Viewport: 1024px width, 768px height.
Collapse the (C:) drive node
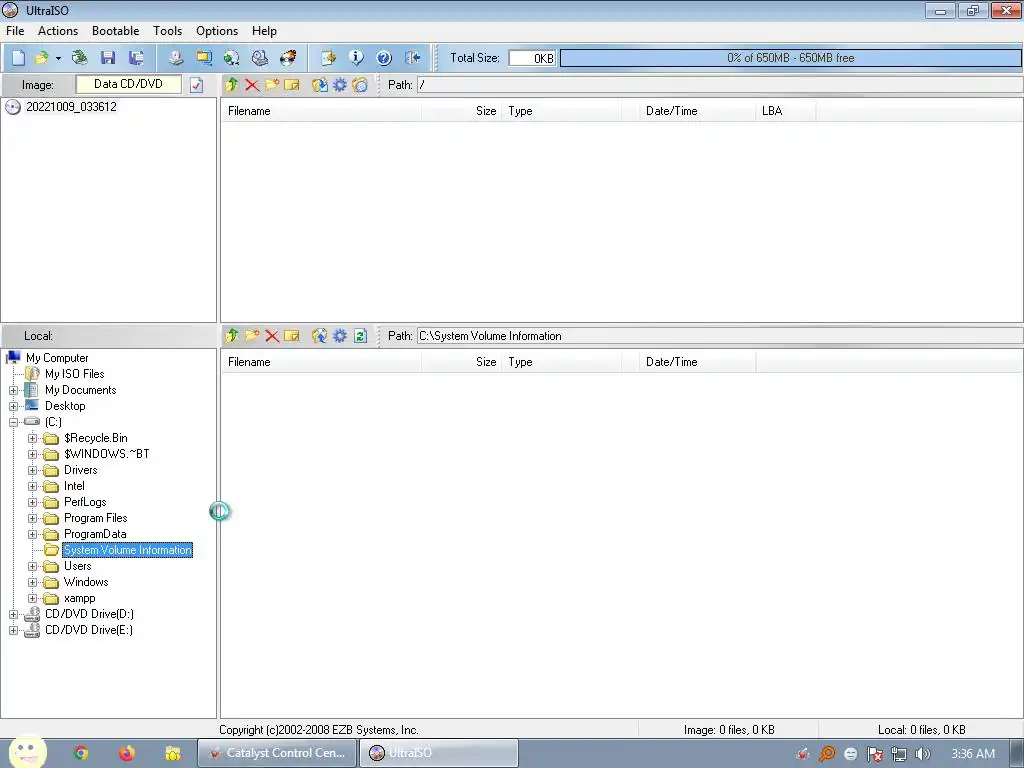[x=13, y=423]
